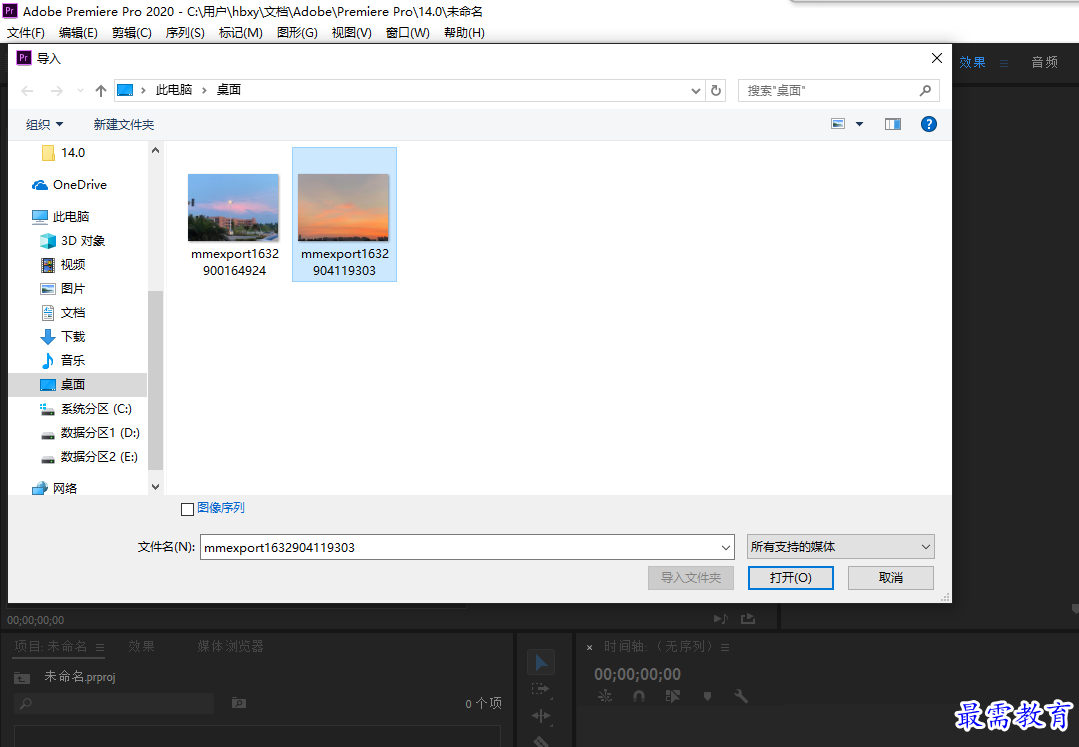The image size is (1079, 747).
Task: Enable the 图像序列 checkbox
Action: click(187, 509)
